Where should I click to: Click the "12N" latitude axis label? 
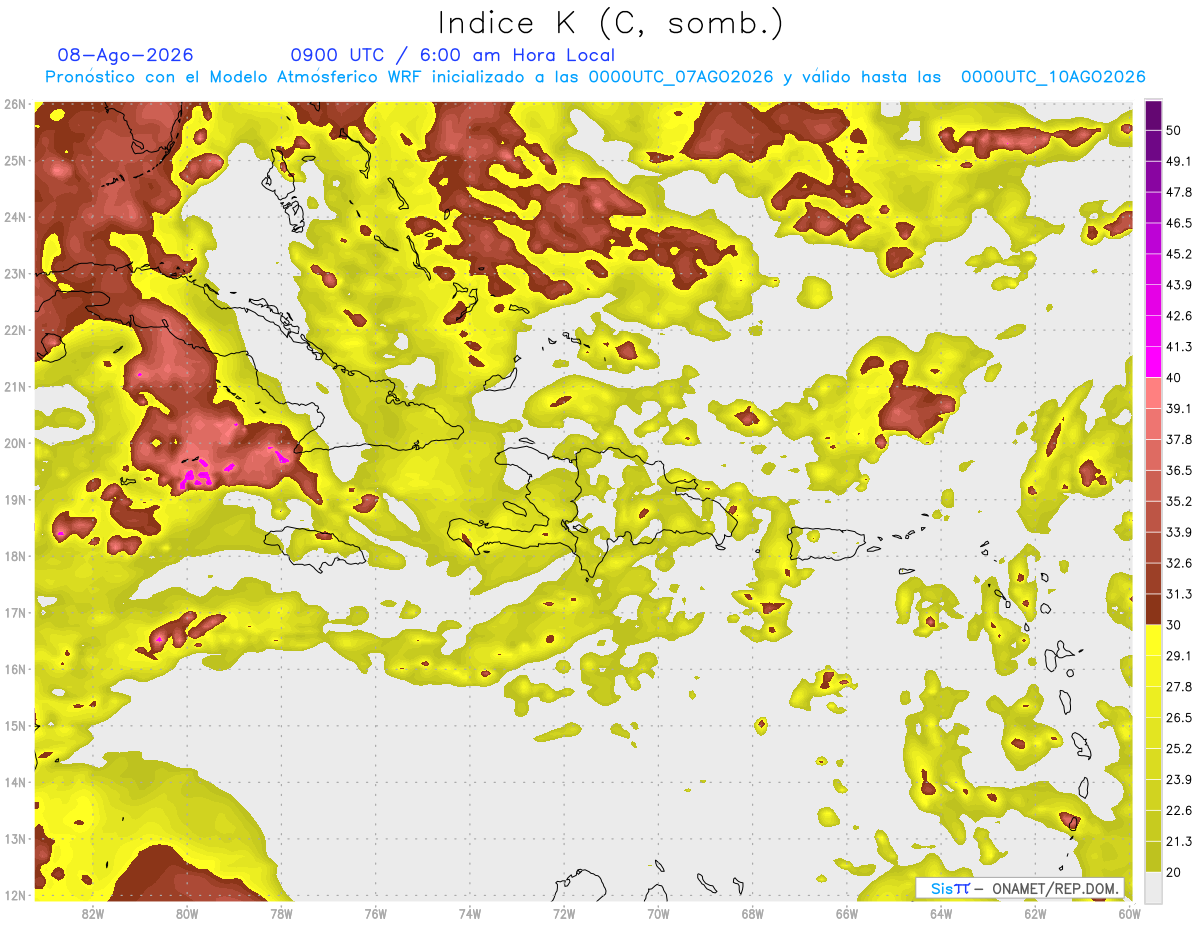click(x=15, y=895)
